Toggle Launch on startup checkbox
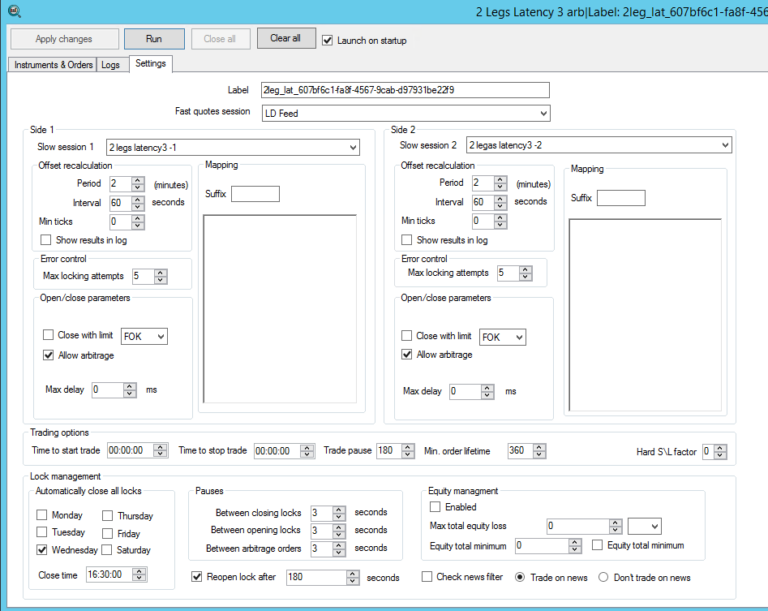Viewport: 768px width, 611px height. click(328, 40)
